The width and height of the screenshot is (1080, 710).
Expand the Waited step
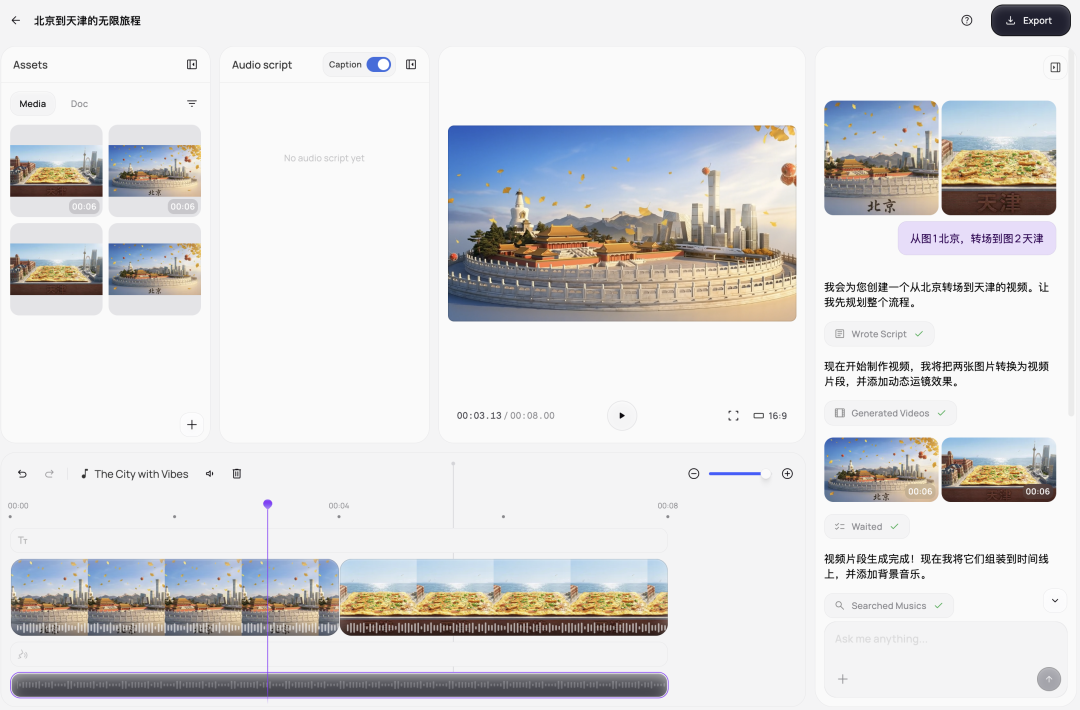tap(867, 527)
